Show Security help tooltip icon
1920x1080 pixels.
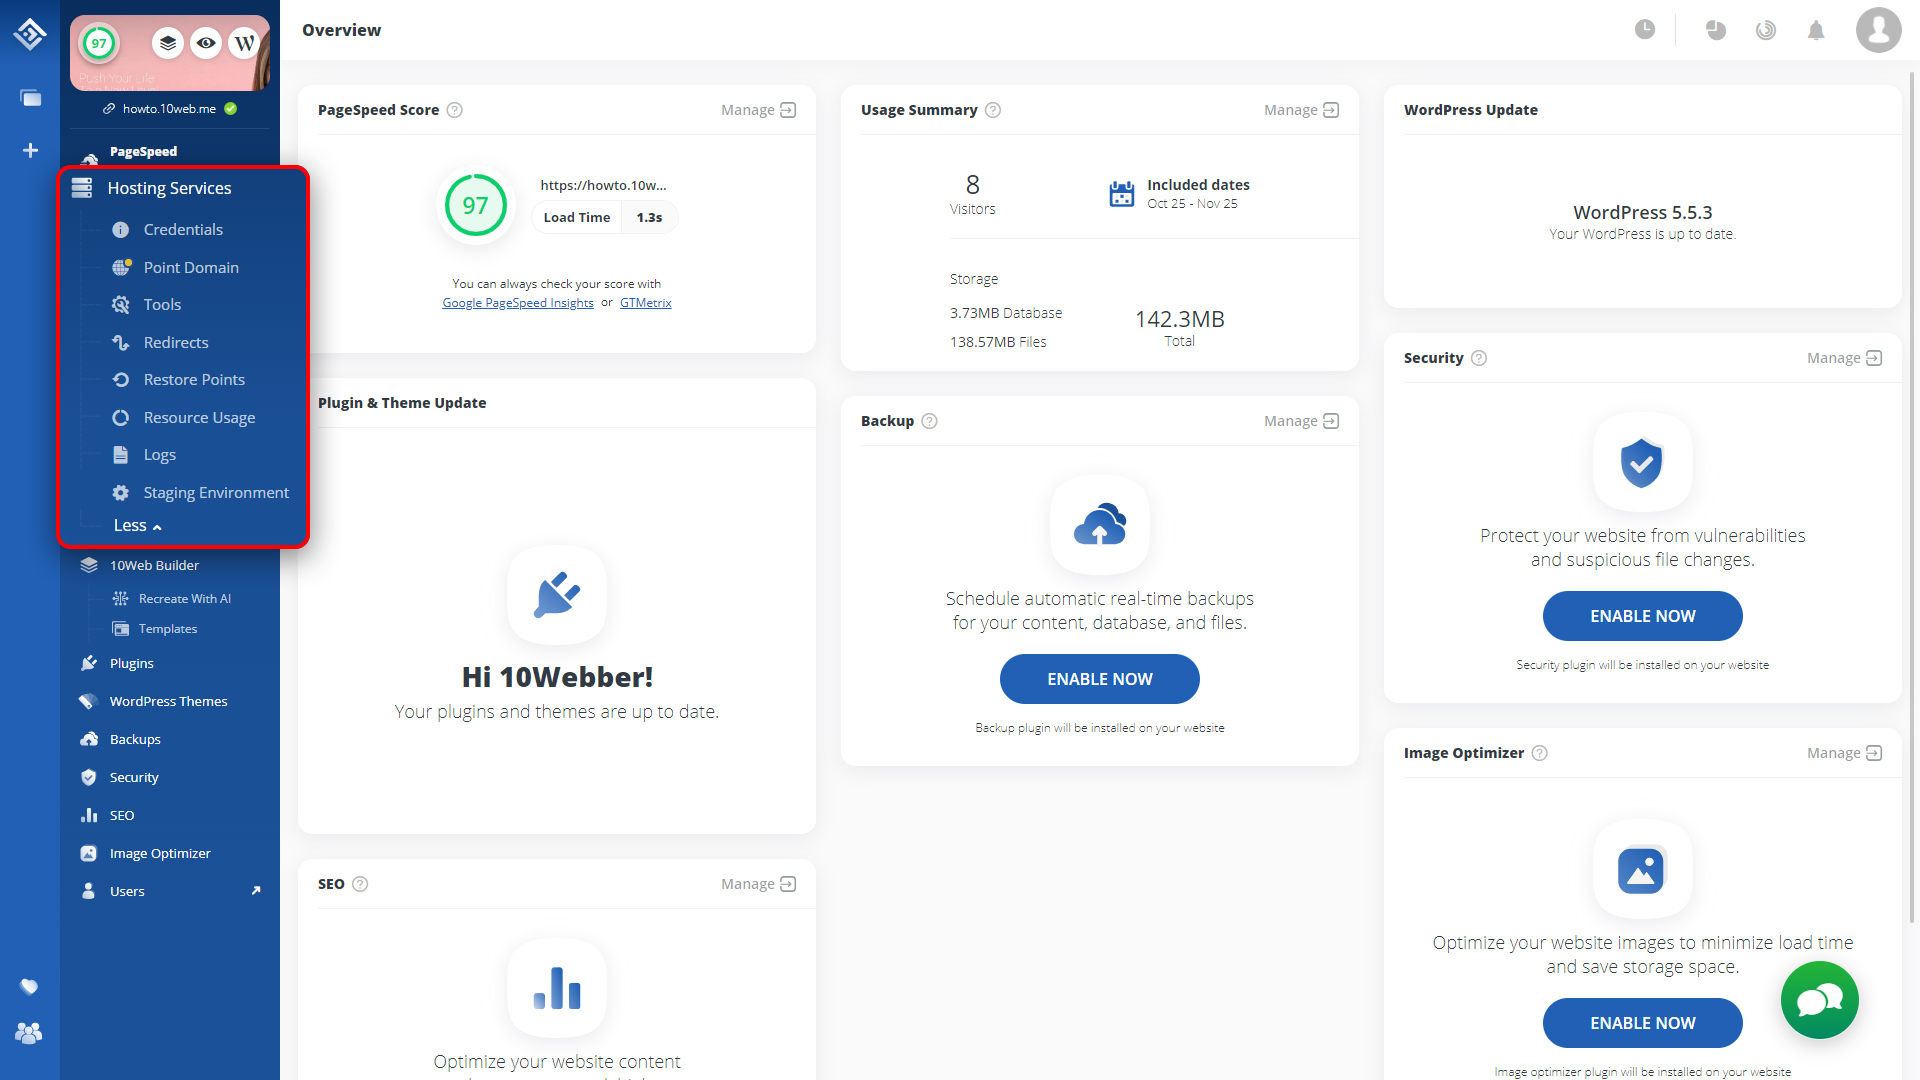pos(1479,358)
